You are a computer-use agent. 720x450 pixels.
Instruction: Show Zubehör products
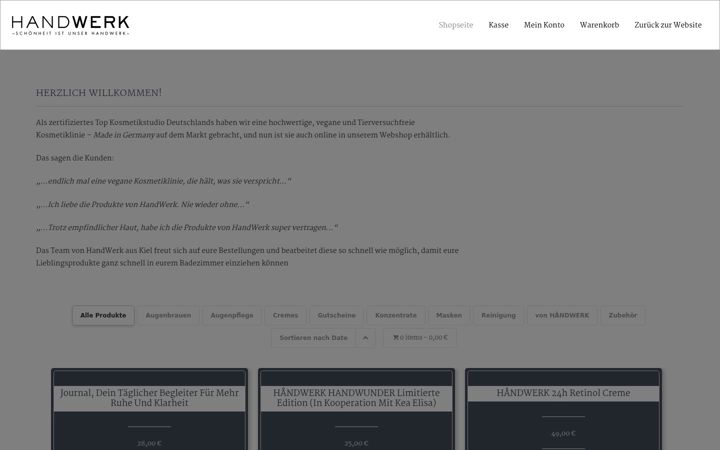(623, 315)
